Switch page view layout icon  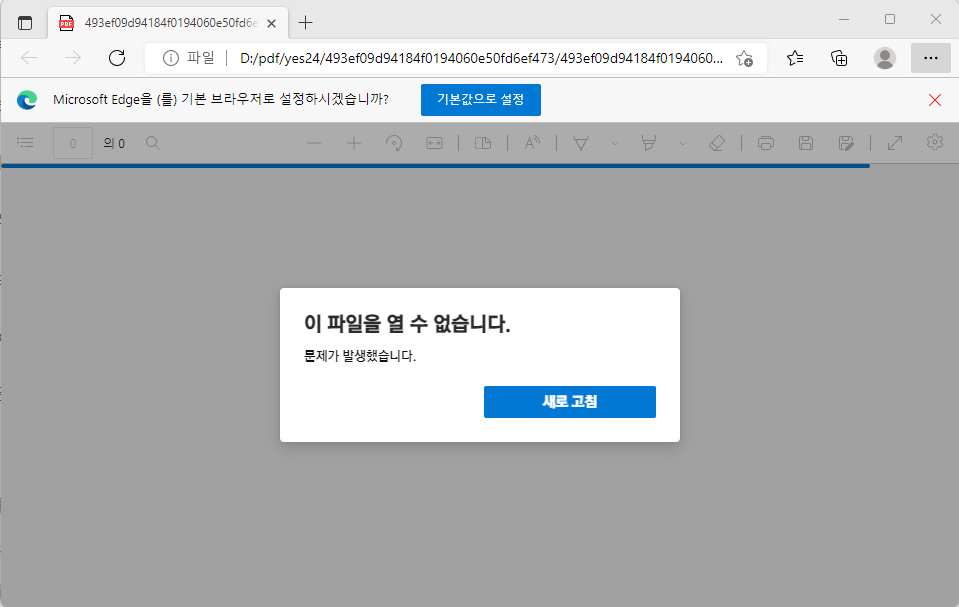click(483, 143)
